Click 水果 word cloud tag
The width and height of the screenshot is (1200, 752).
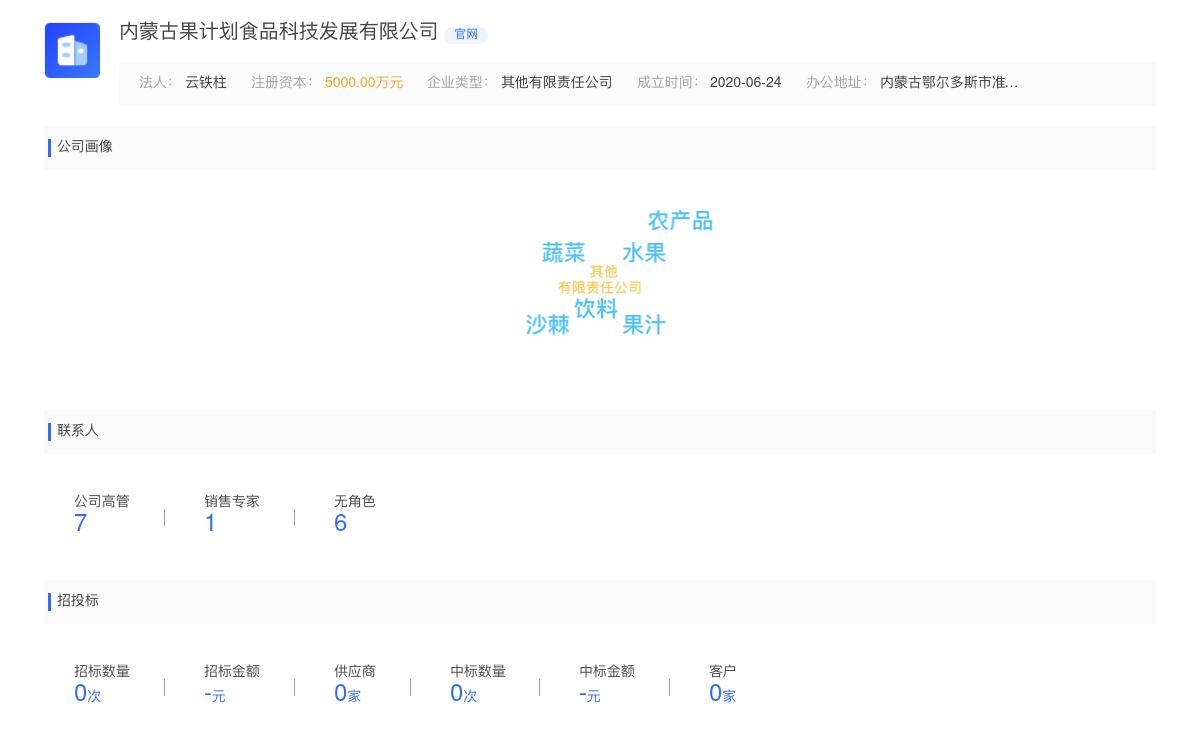(x=644, y=253)
